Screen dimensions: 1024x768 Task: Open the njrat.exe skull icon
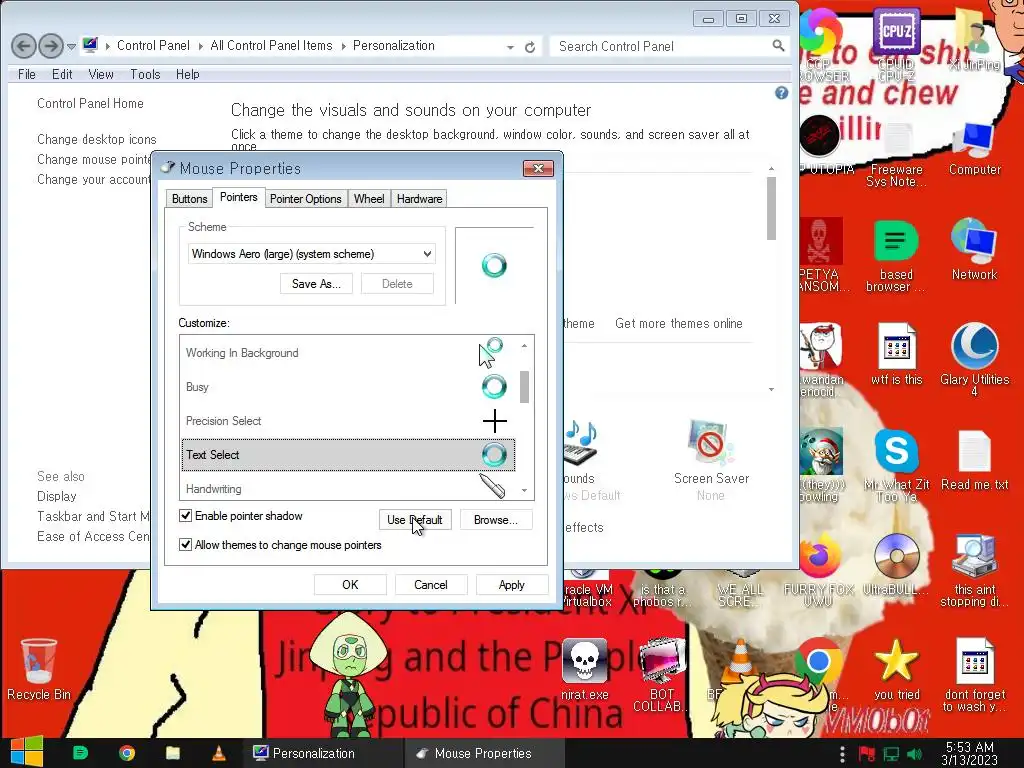(584, 669)
